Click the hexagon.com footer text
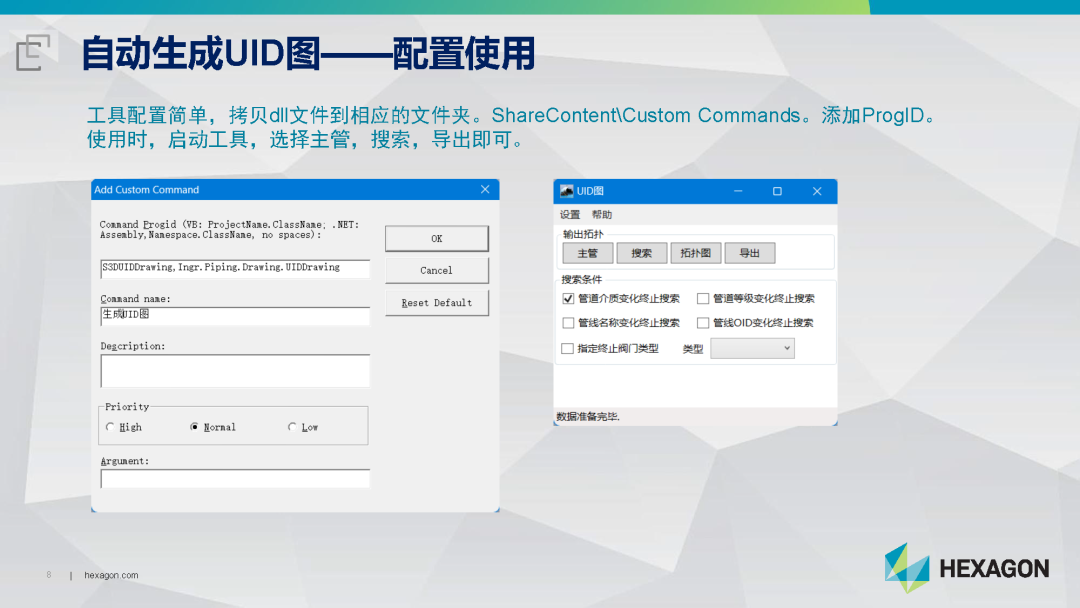Image resolution: width=1080 pixels, height=608 pixels. pos(111,575)
